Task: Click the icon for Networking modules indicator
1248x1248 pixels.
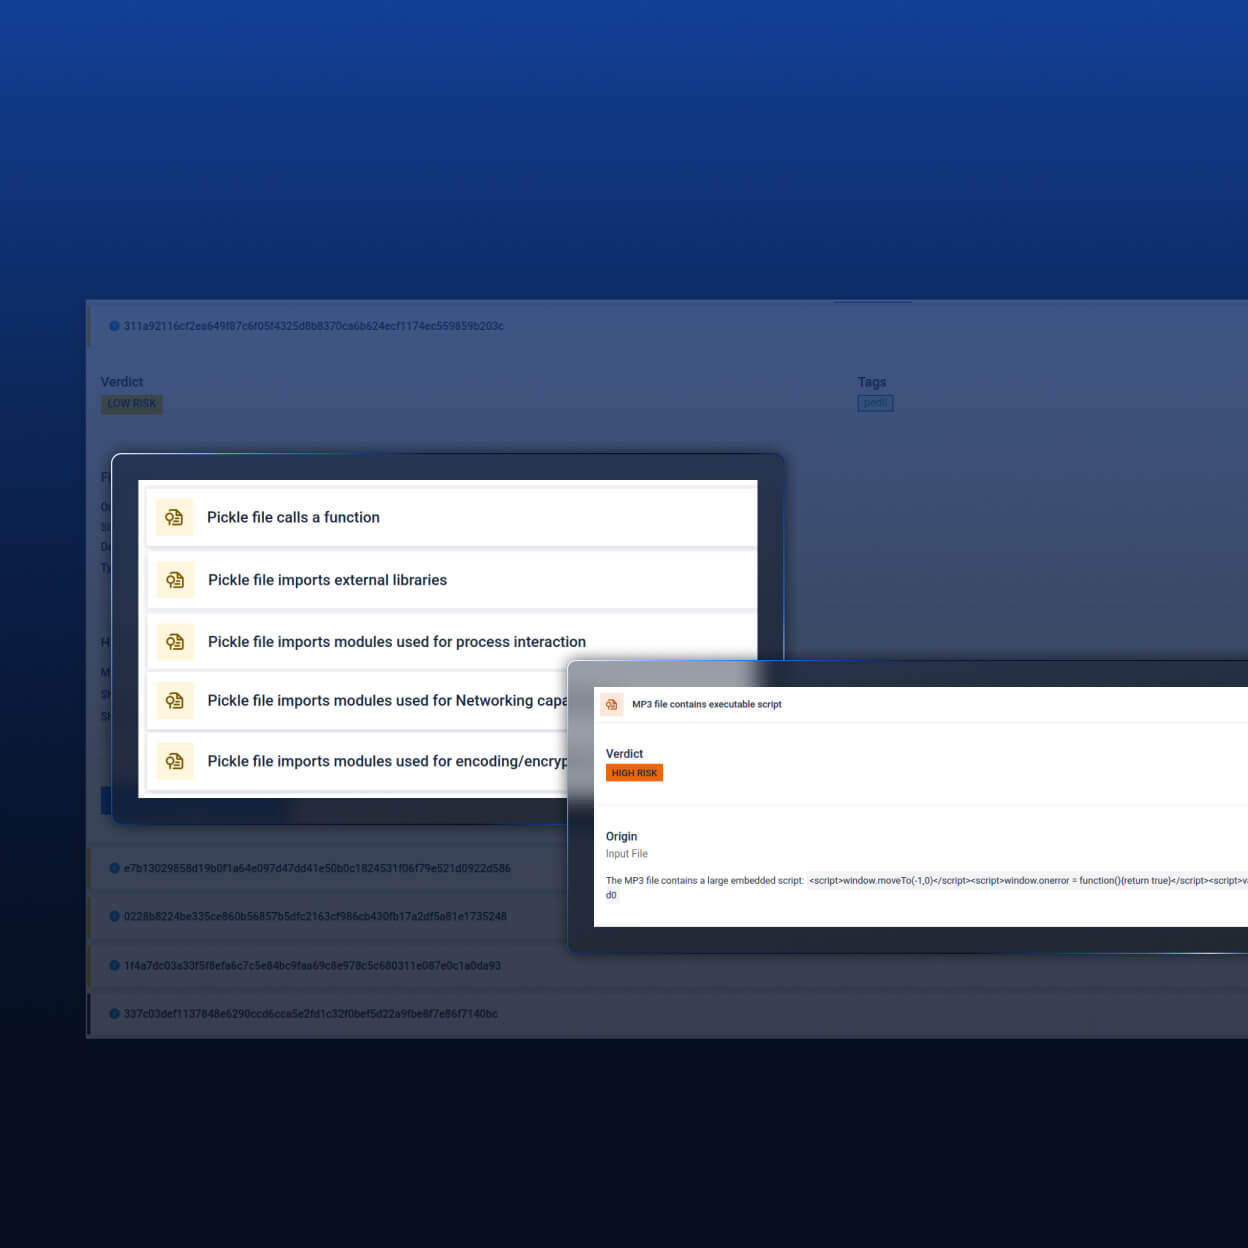Action: click(x=175, y=701)
